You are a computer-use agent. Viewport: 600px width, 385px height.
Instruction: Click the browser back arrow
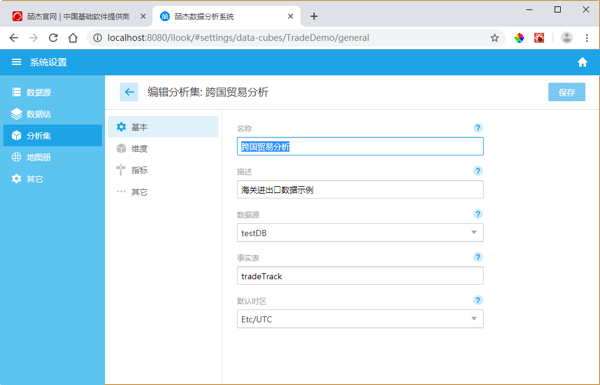click(x=14, y=38)
